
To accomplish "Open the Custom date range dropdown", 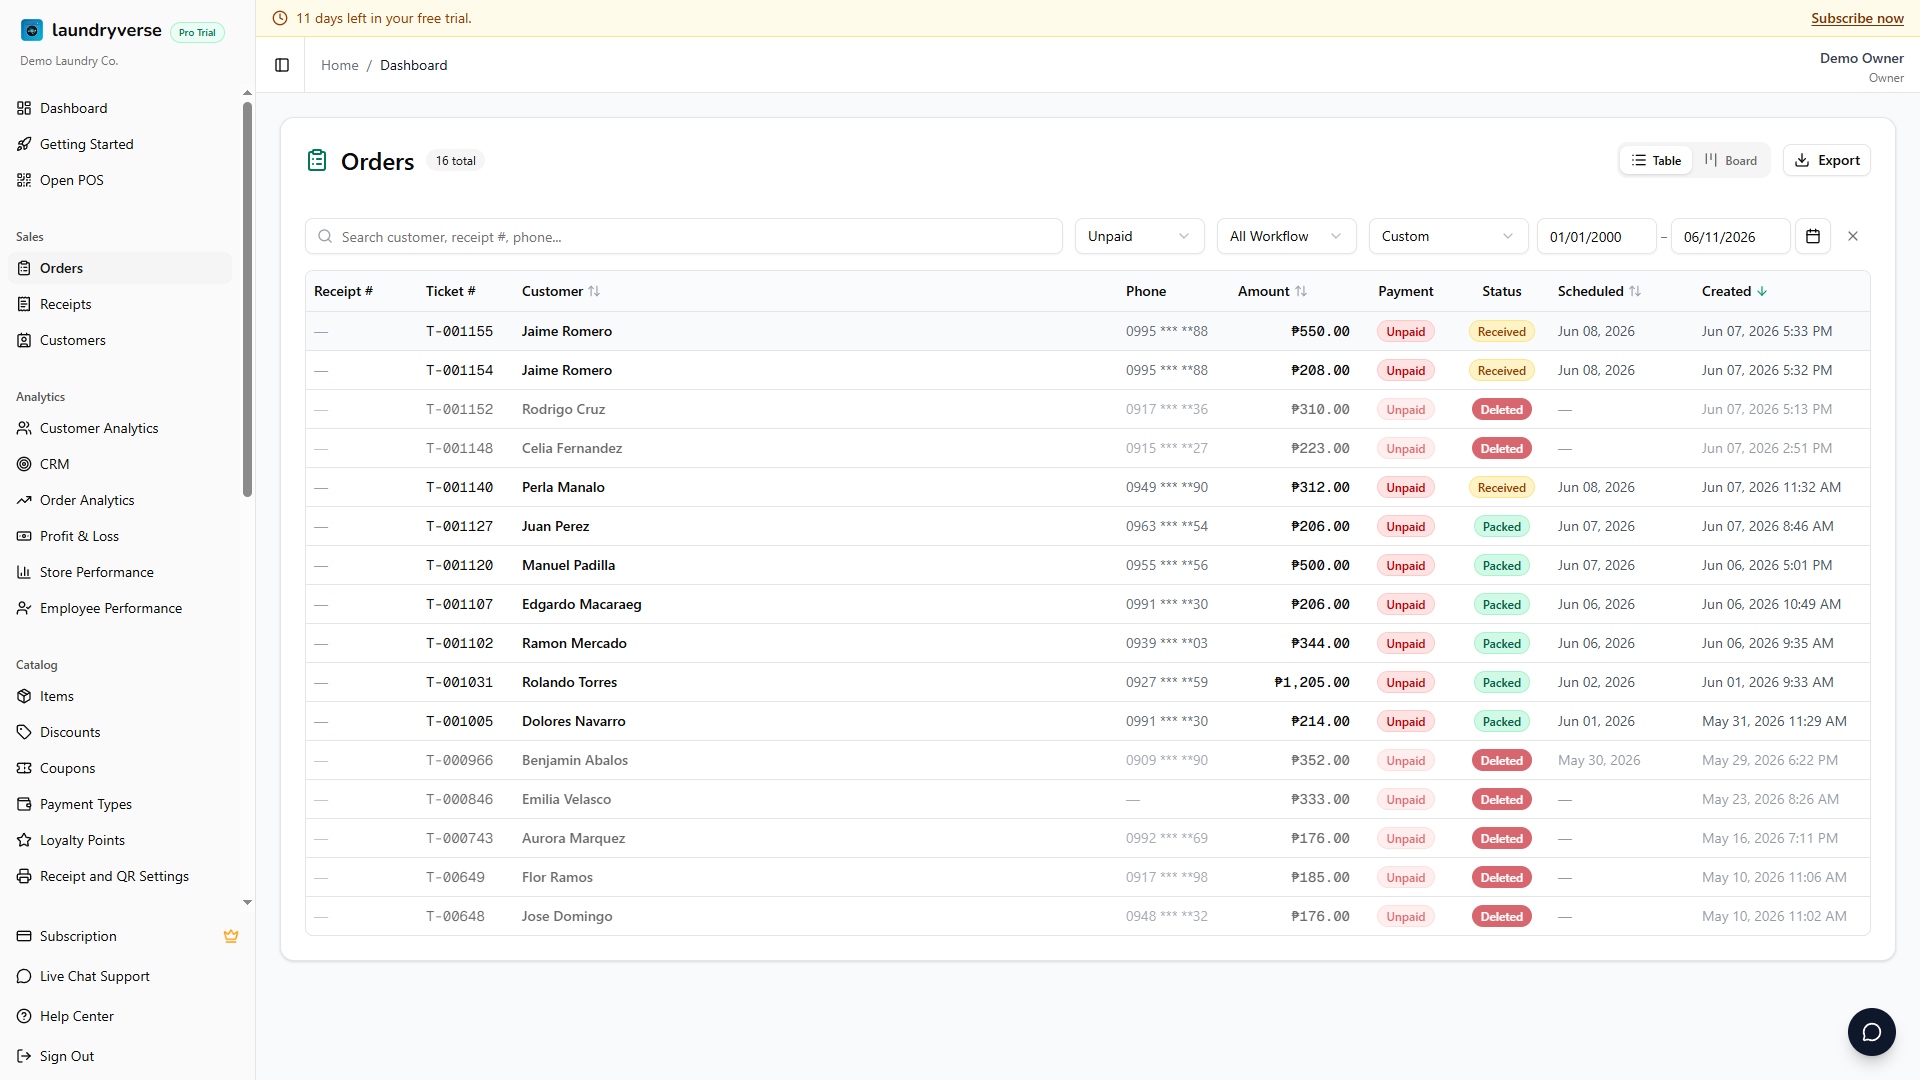I will point(1448,236).
